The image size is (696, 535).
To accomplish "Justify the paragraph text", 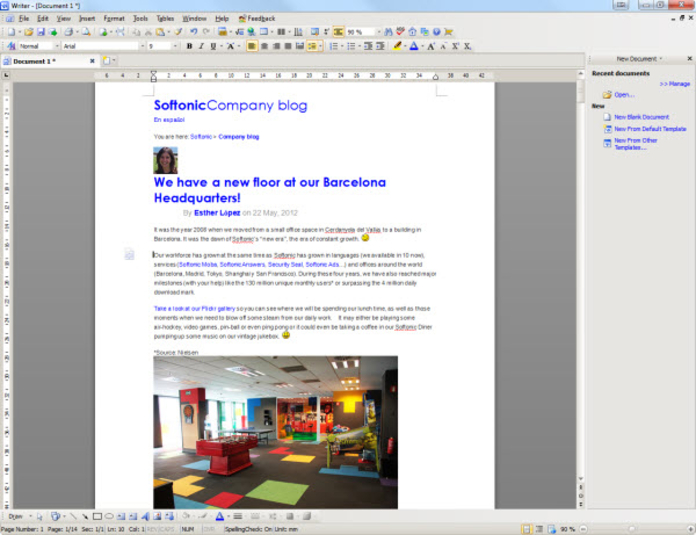I will (288, 46).
